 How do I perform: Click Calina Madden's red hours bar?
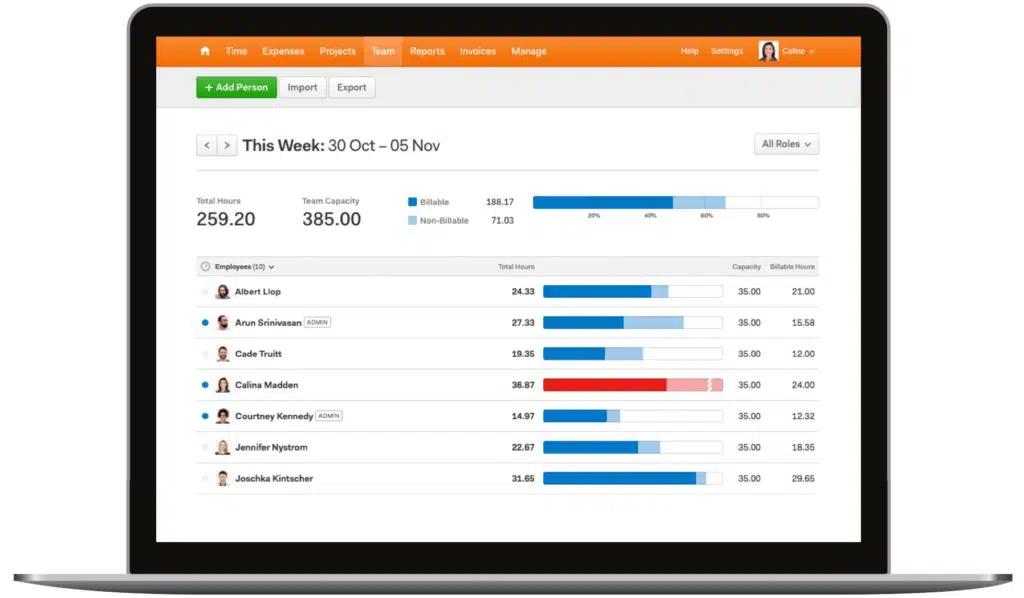tap(604, 385)
